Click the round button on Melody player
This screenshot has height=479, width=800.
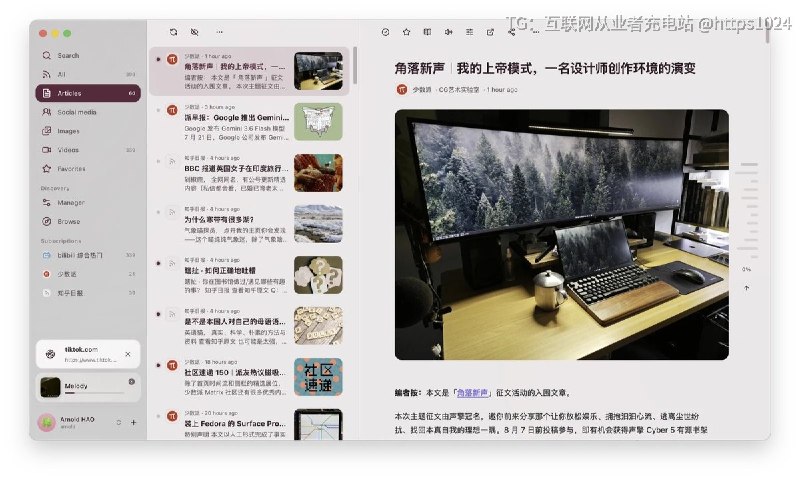pyautogui.click(x=132, y=382)
